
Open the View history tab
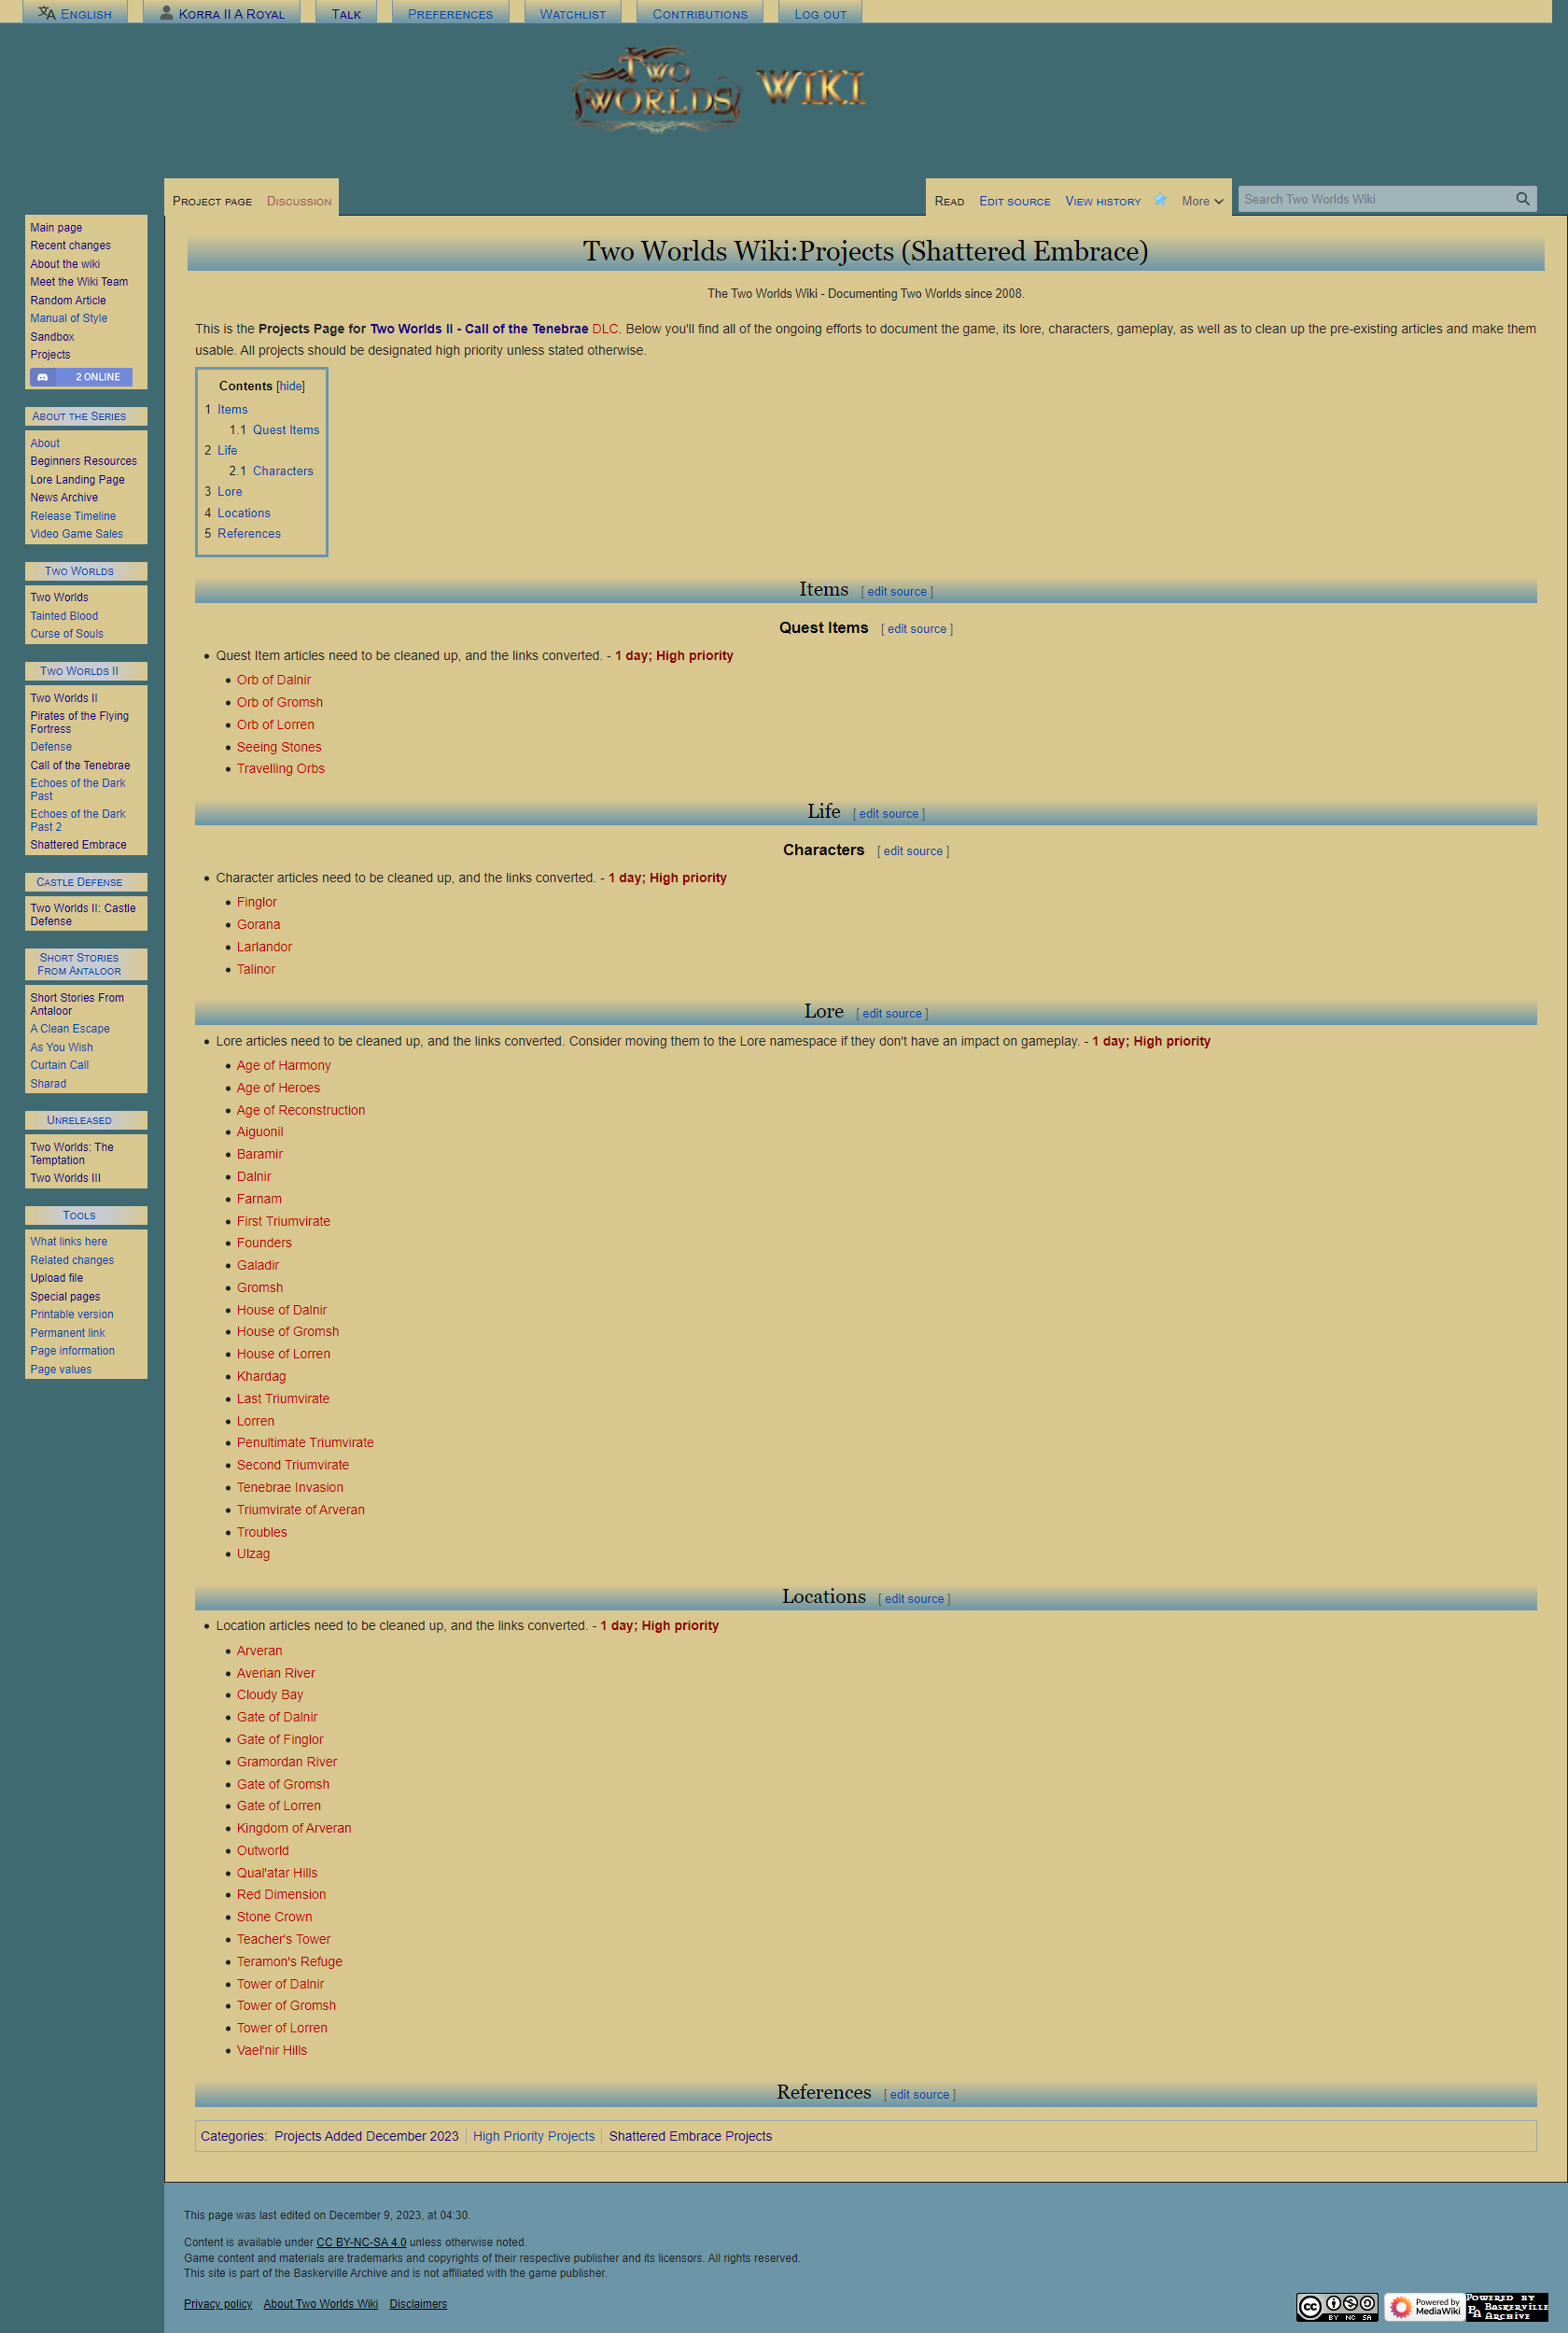[x=1102, y=201]
